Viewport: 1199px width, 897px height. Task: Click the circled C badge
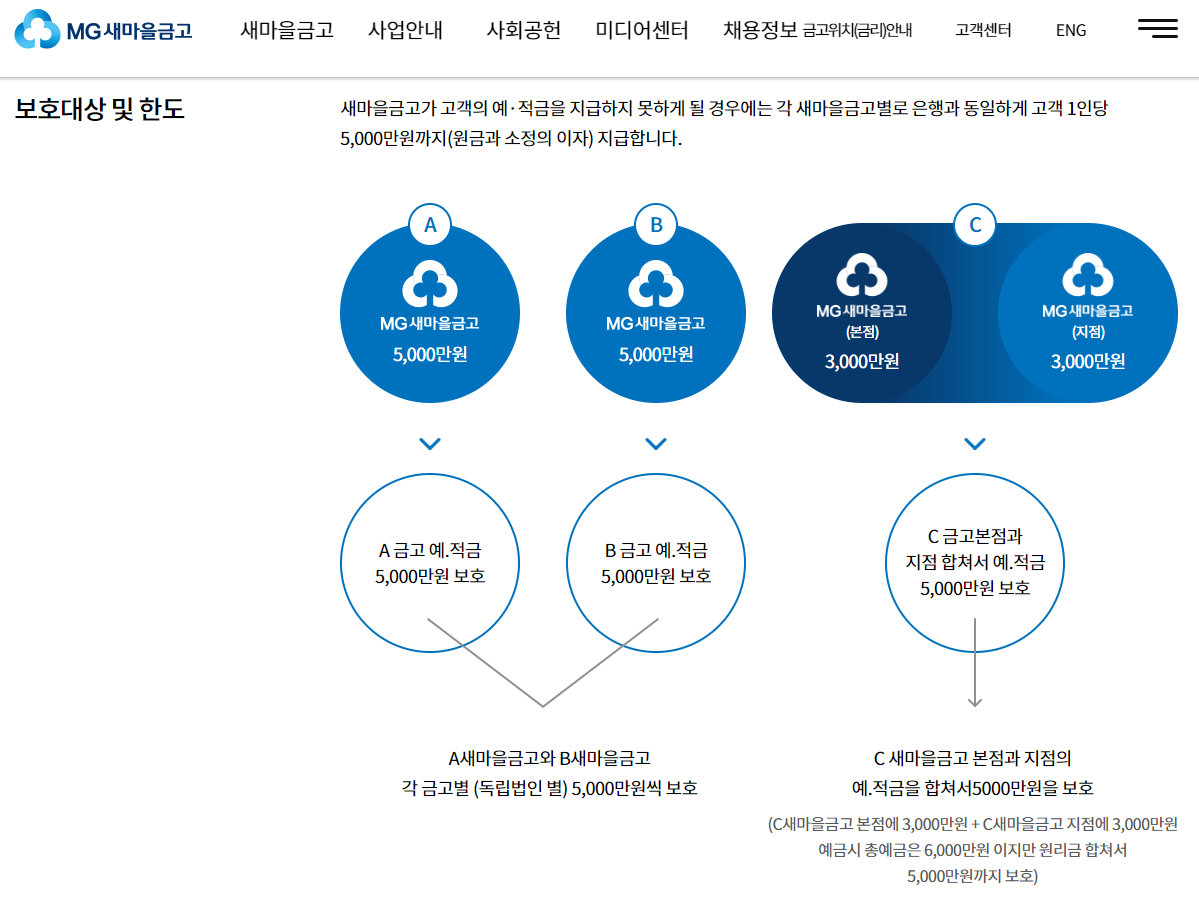[x=975, y=225]
